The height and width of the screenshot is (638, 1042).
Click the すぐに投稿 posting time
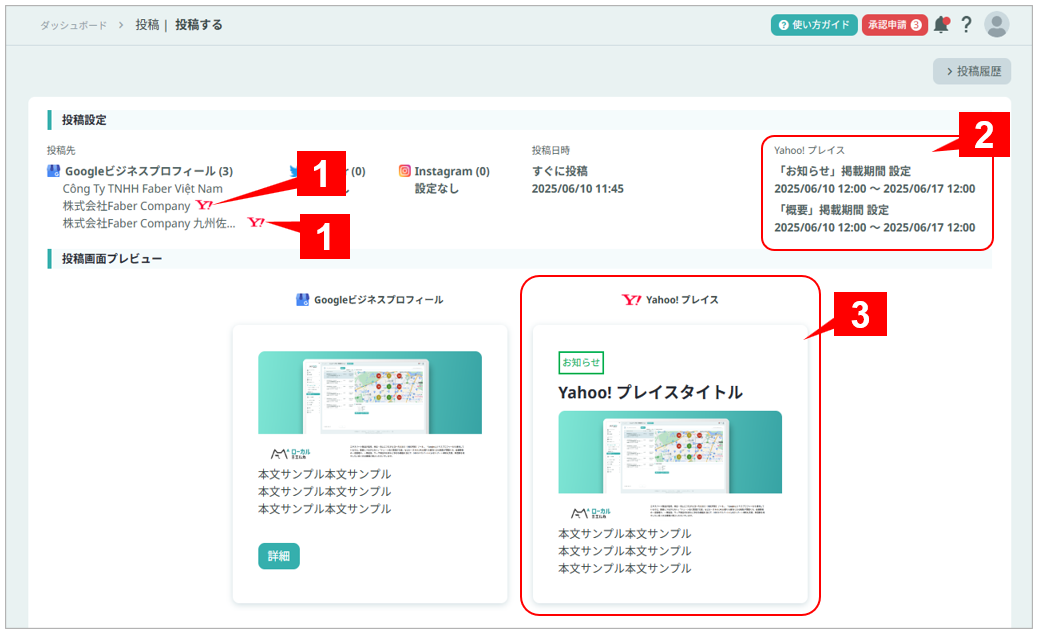pos(560,171)
